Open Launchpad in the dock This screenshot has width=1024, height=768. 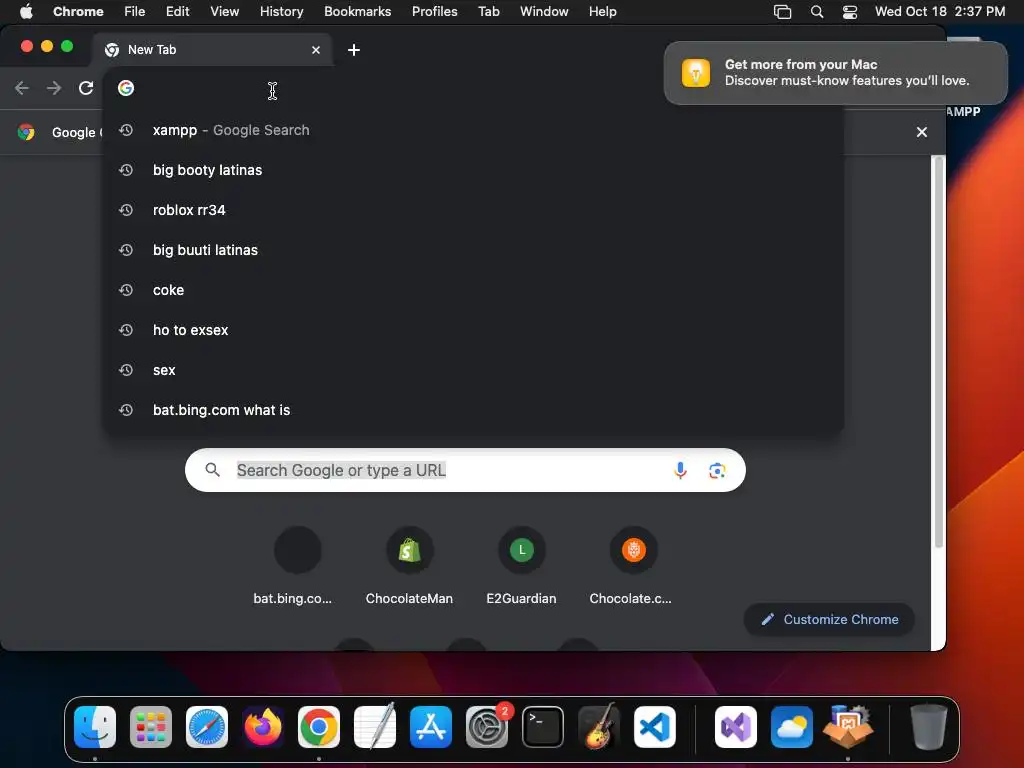[151, 727]
